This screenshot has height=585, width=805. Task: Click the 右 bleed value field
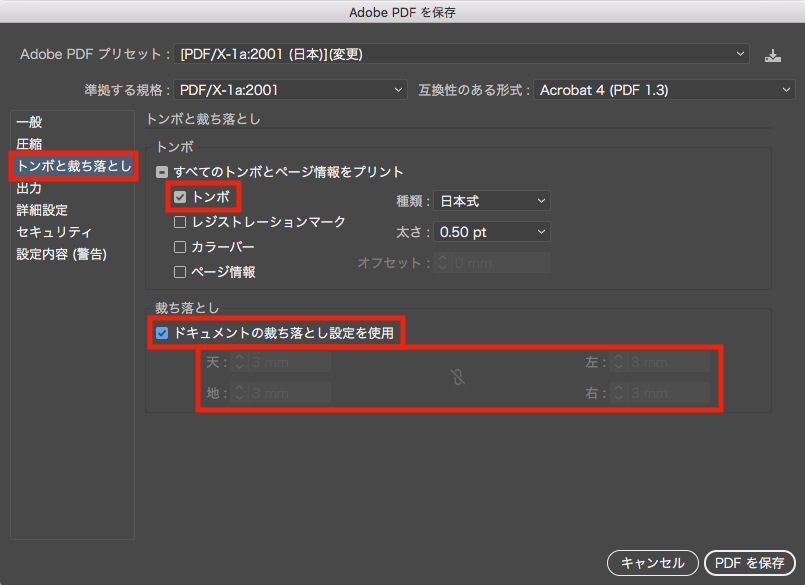(669, 393)
